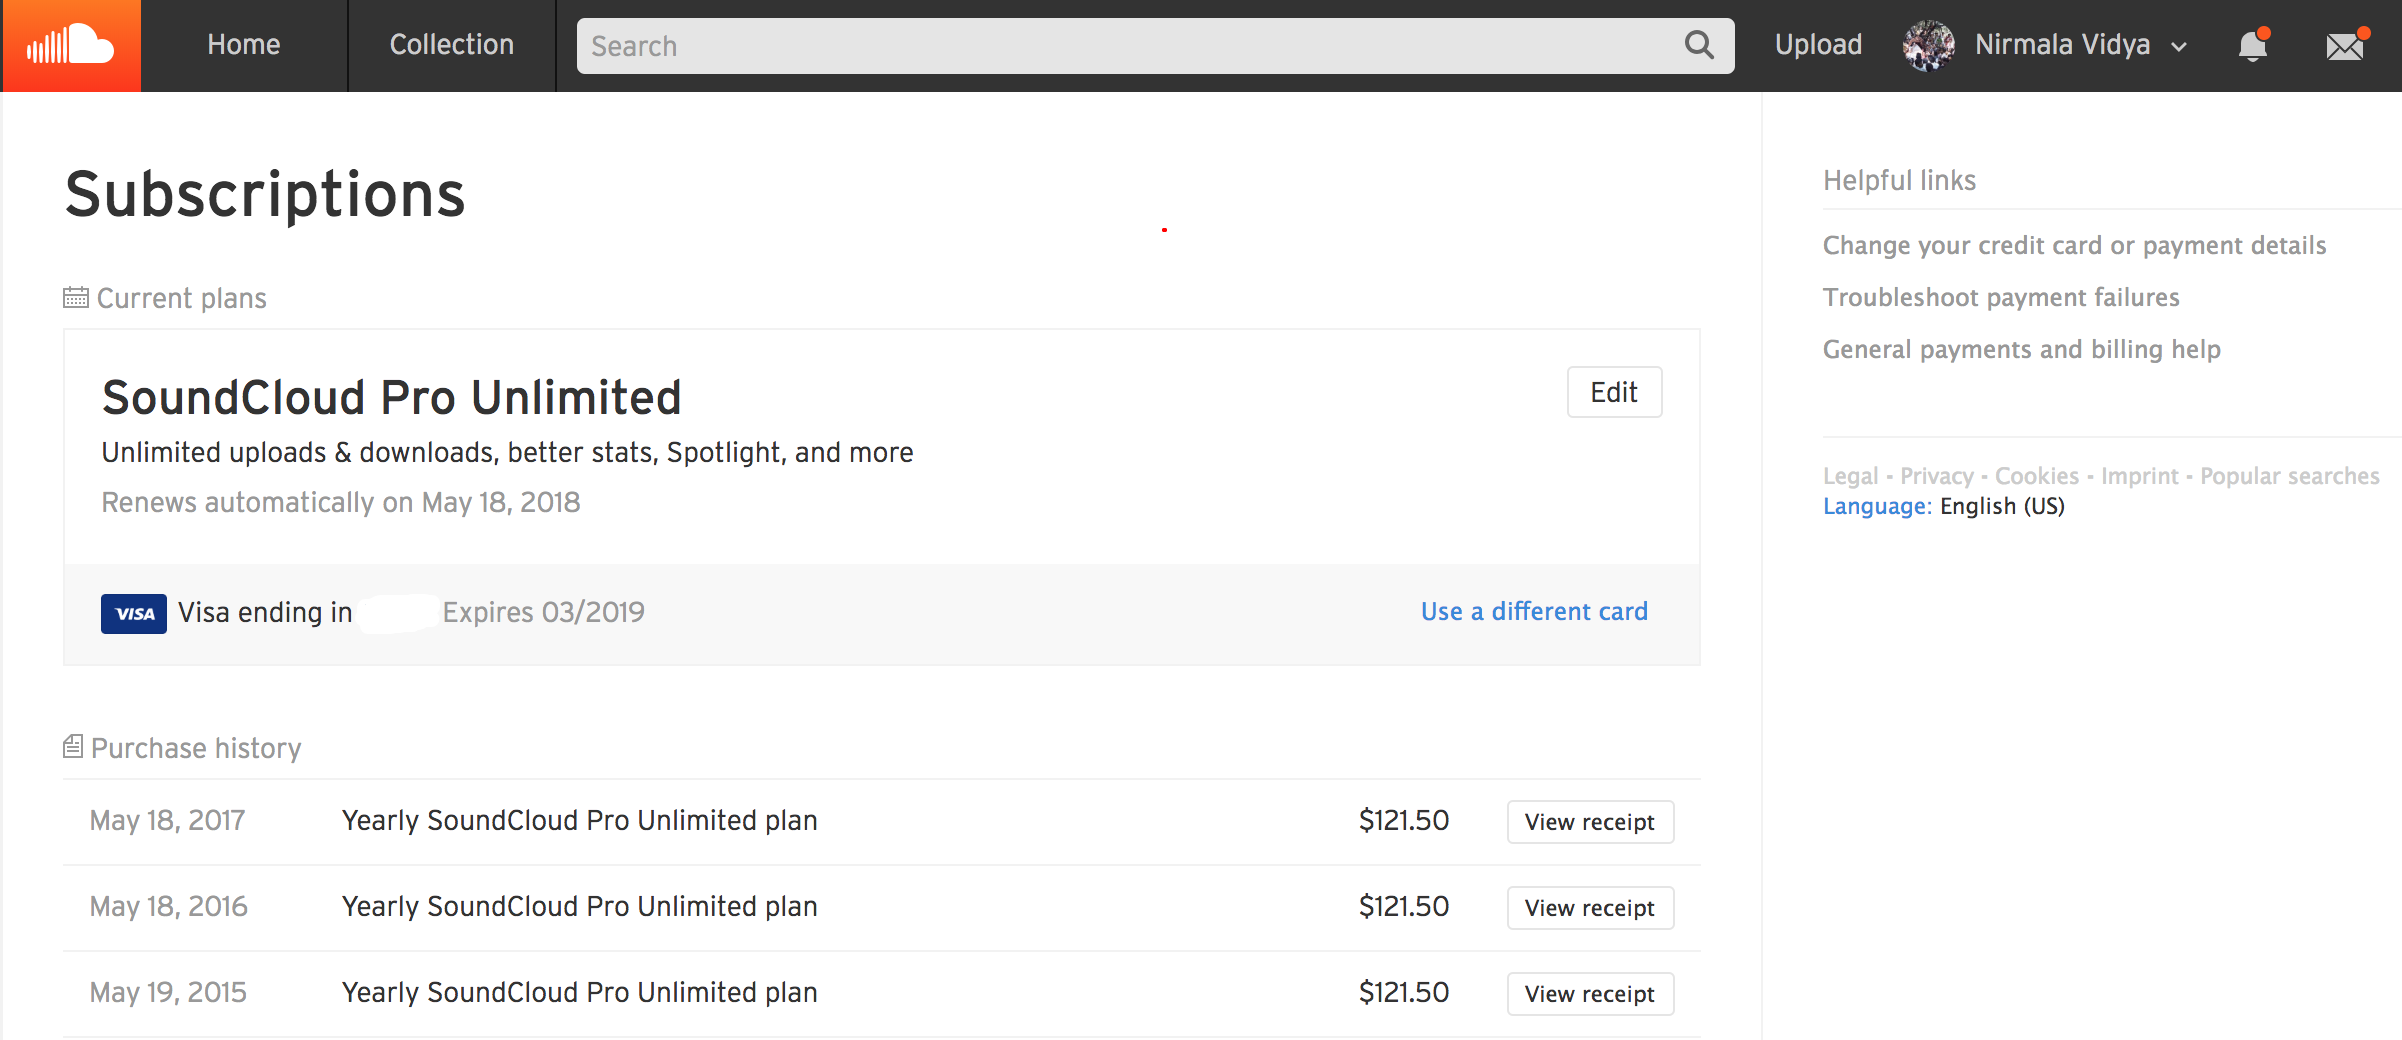This screenshot has height=1040, width=2402.
Task: Click Popular searches footer link
Action: tap(2289, 476)
